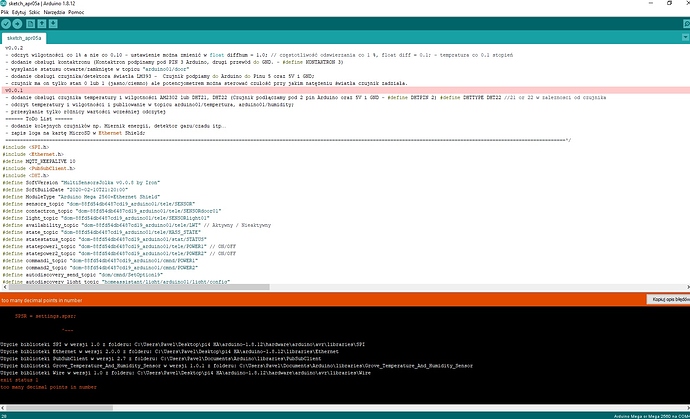
Task: Click the '#define contactron_topic' line
Action: pyautogui.click(x=112, y=211)
